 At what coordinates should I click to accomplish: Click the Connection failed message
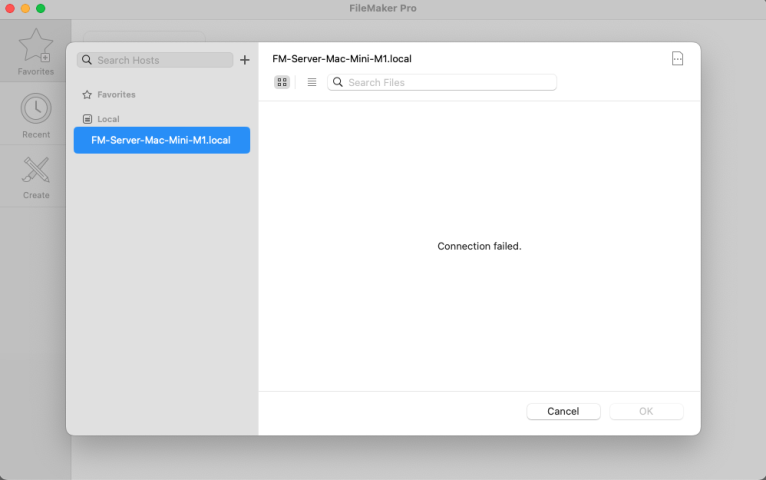479,246
